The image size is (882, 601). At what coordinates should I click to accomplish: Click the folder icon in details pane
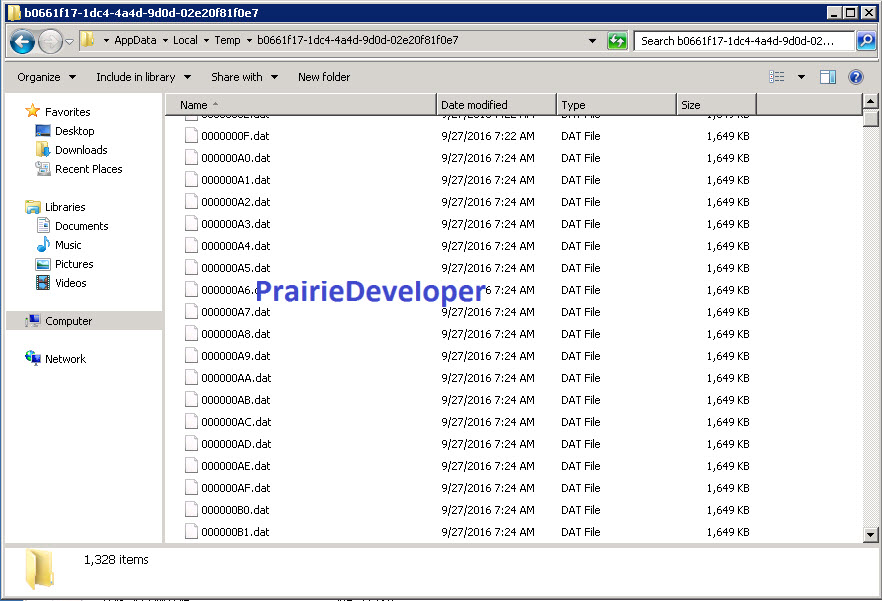coord(39,569)
